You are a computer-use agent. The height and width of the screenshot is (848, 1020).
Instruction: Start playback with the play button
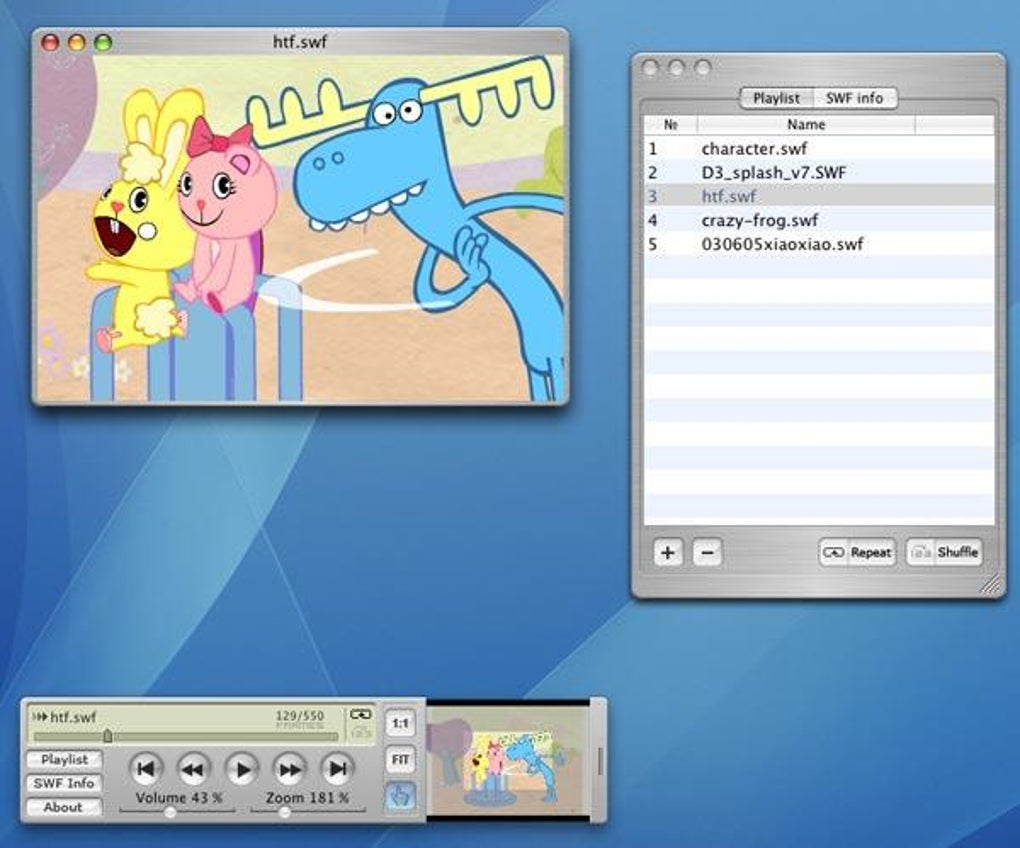tap(241, 769)
